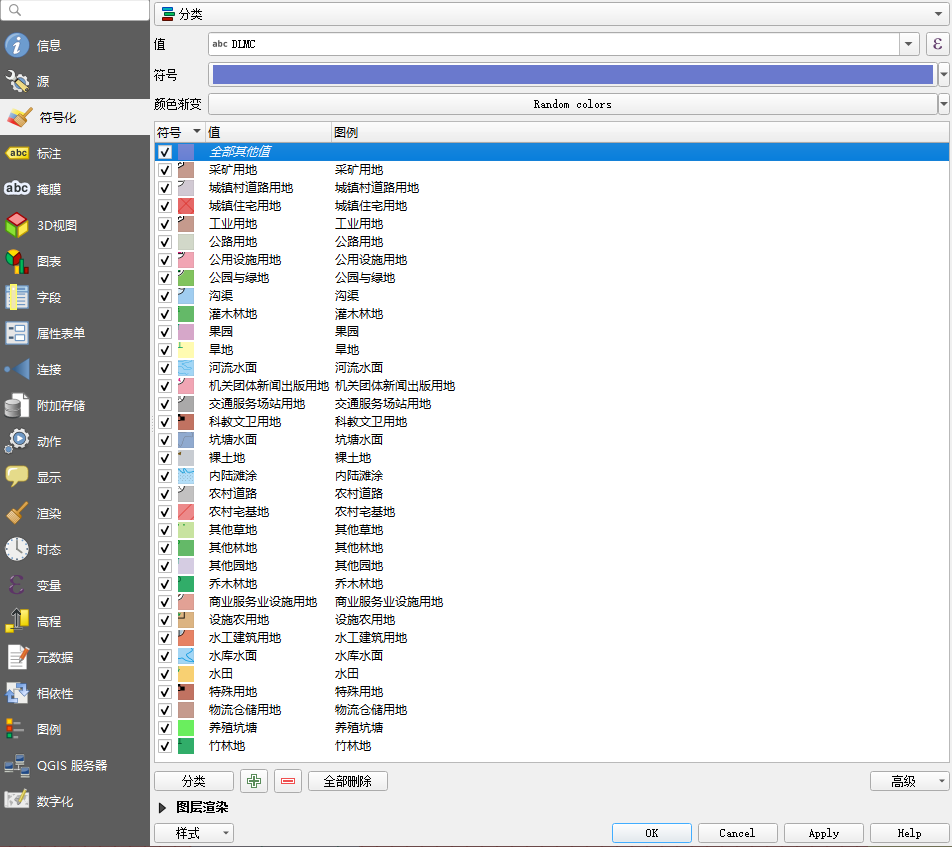Open the 图例 (Legend) sidebar icon
Viewport: 952px width, 847px height.
click(x=15, y=729)
